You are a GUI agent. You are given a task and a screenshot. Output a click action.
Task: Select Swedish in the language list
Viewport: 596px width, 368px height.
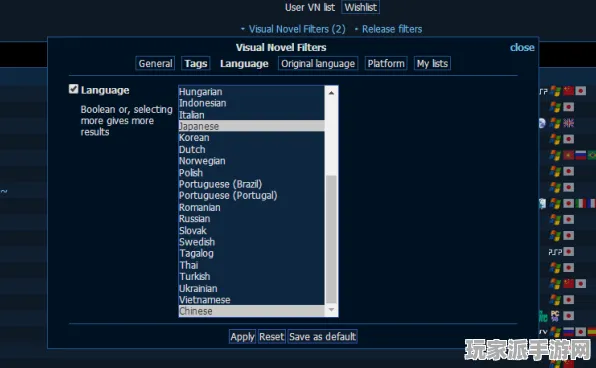(x=252, y=242)
